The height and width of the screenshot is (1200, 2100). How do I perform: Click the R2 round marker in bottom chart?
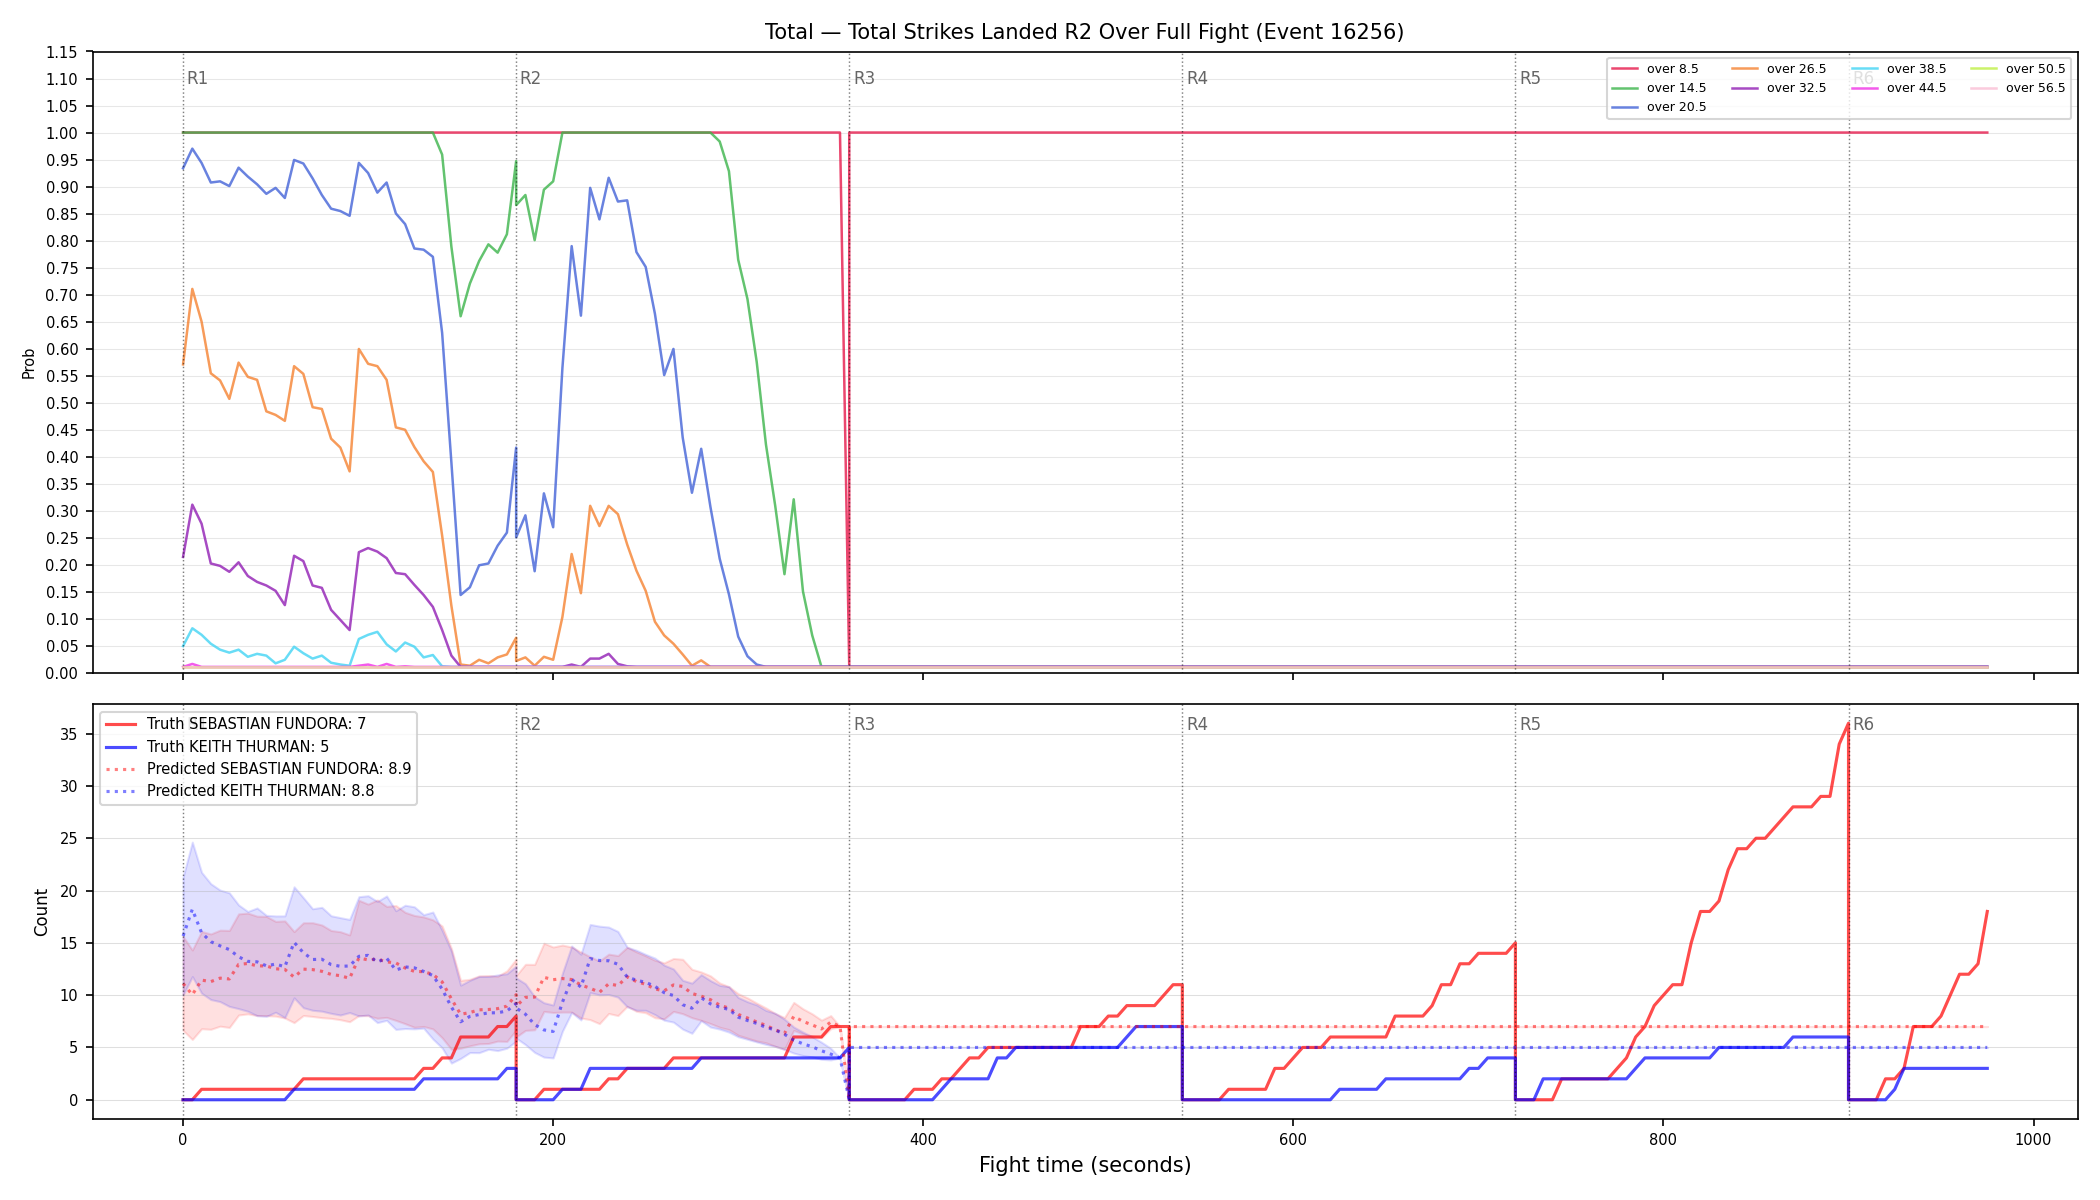click(x=530, y=724)
